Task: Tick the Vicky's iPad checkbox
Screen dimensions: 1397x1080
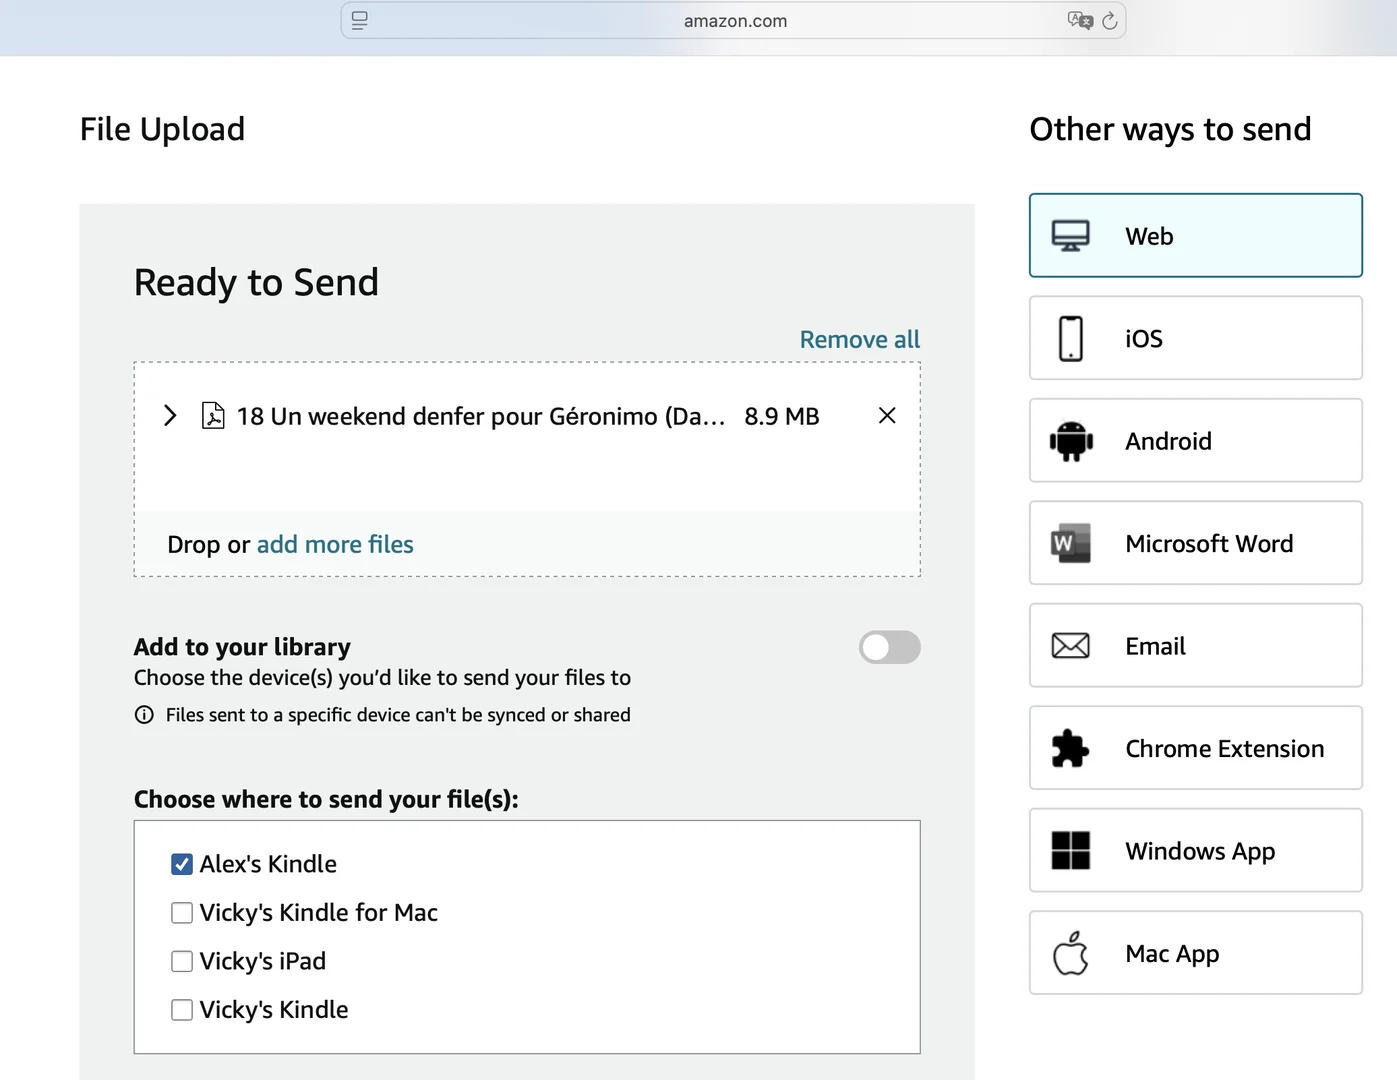Action: tap(182, 961)
